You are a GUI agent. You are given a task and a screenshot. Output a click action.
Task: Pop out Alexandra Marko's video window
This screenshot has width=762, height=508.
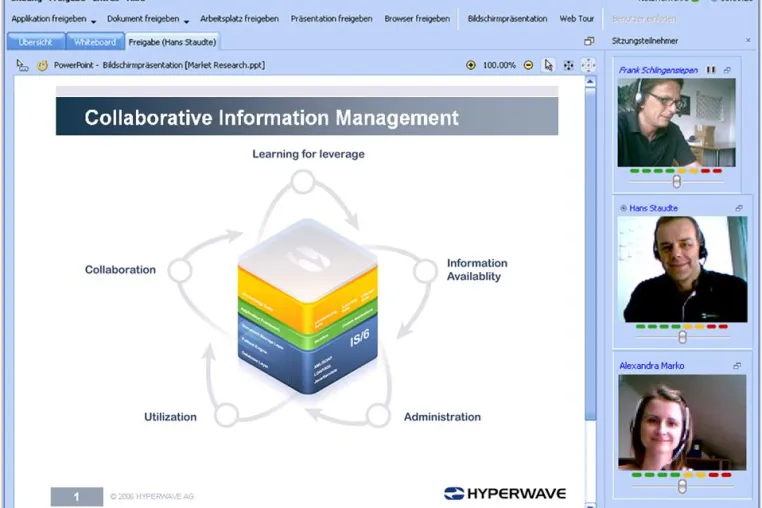tap(737, 366)
